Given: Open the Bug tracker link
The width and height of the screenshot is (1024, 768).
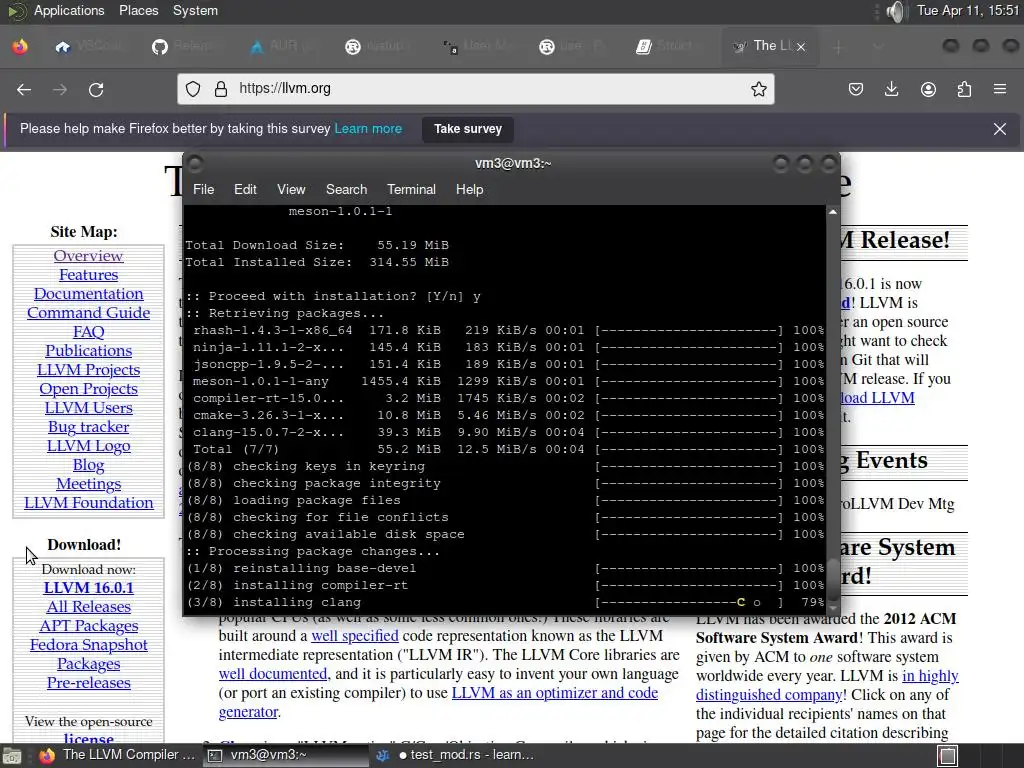Looking at the screenshot, I should tap(88, 427).
